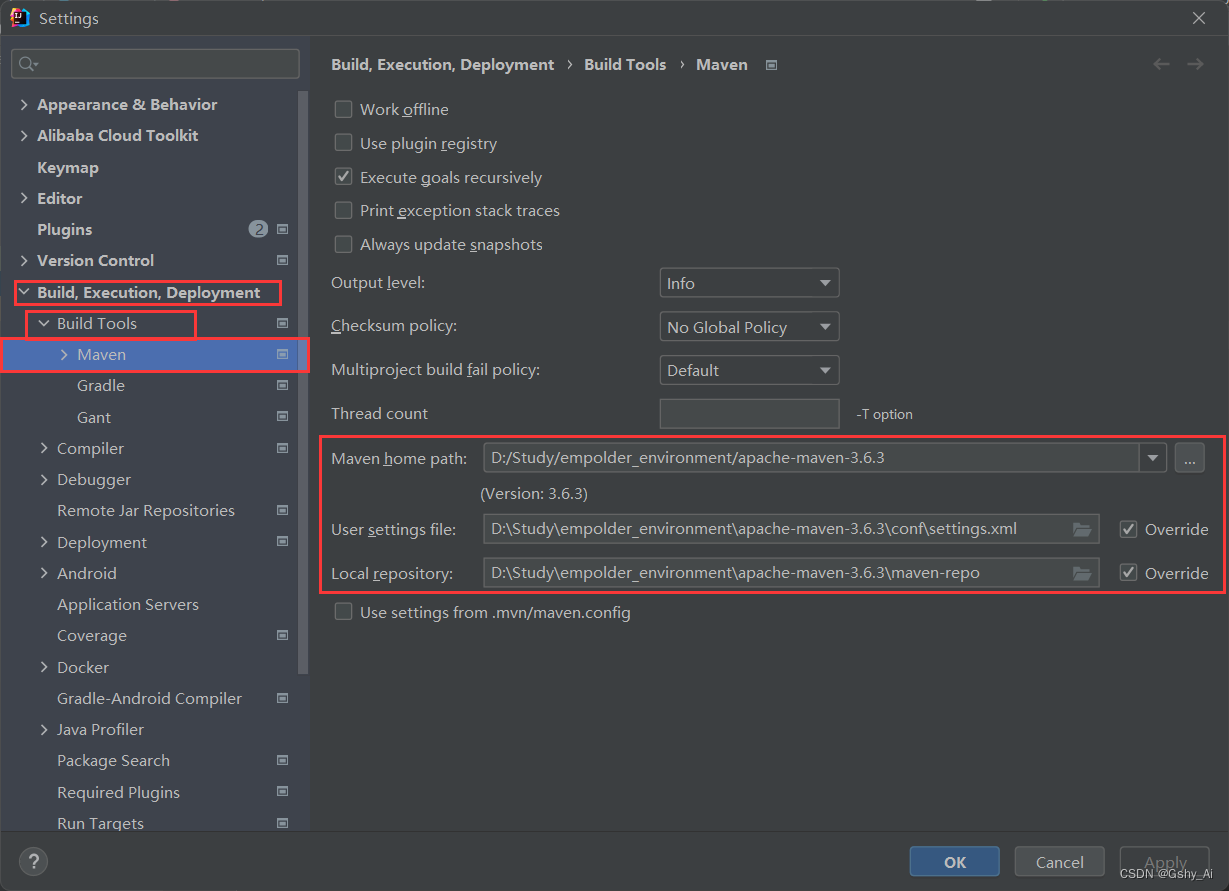Open Java Profiler settings page
The width and height of the screenshot is (1229, 891).
[x=100, y=729]
